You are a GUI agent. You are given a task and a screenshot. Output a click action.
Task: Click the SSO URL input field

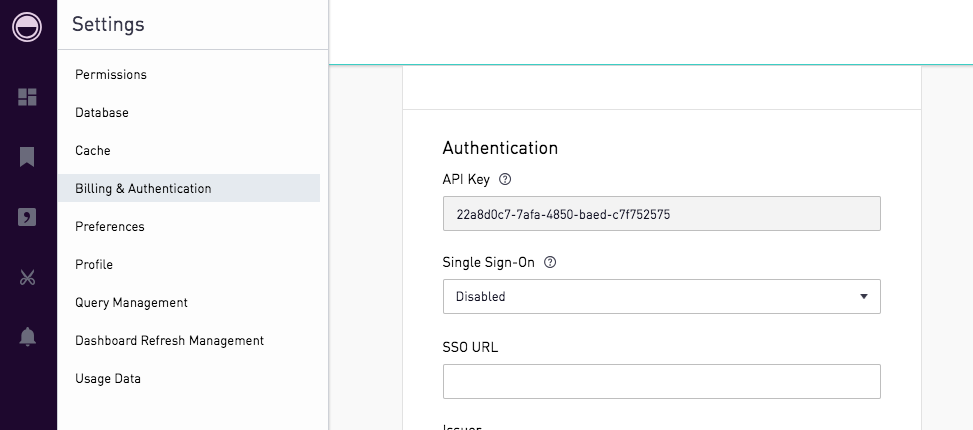click(661, 381)
